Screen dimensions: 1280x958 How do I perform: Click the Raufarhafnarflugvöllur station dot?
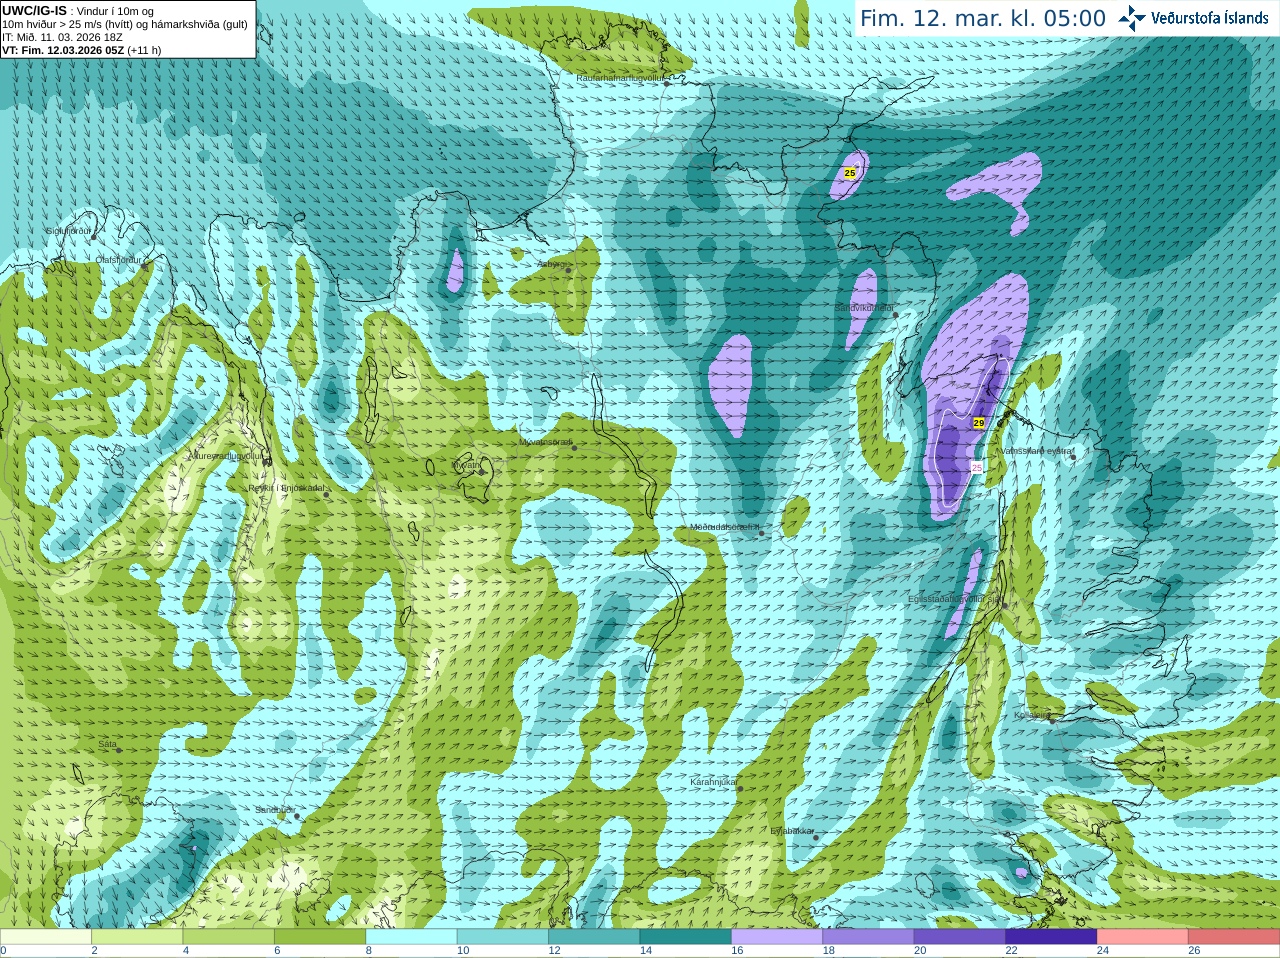tap(667, 83)
